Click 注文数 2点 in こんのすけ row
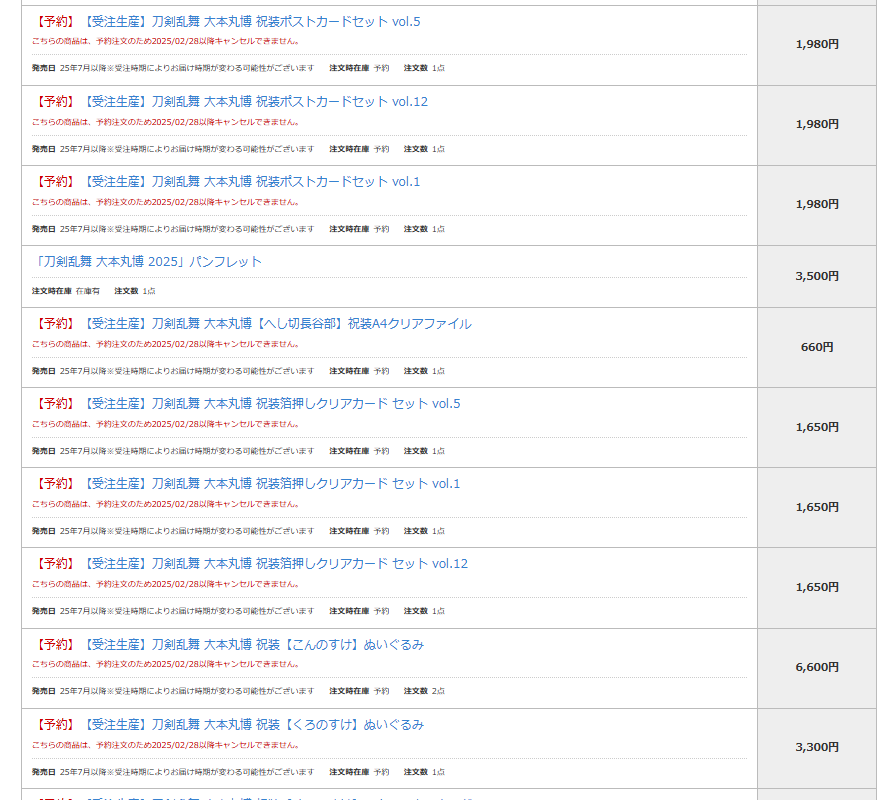This screenshot has height=800, width=881. pyautogui.click(x=424, y=691)
